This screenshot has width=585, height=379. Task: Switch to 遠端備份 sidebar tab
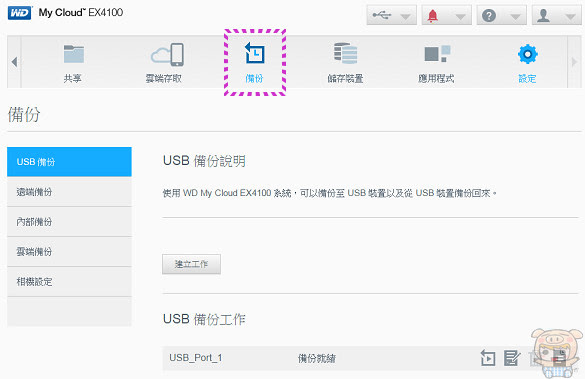coord(69,192)
